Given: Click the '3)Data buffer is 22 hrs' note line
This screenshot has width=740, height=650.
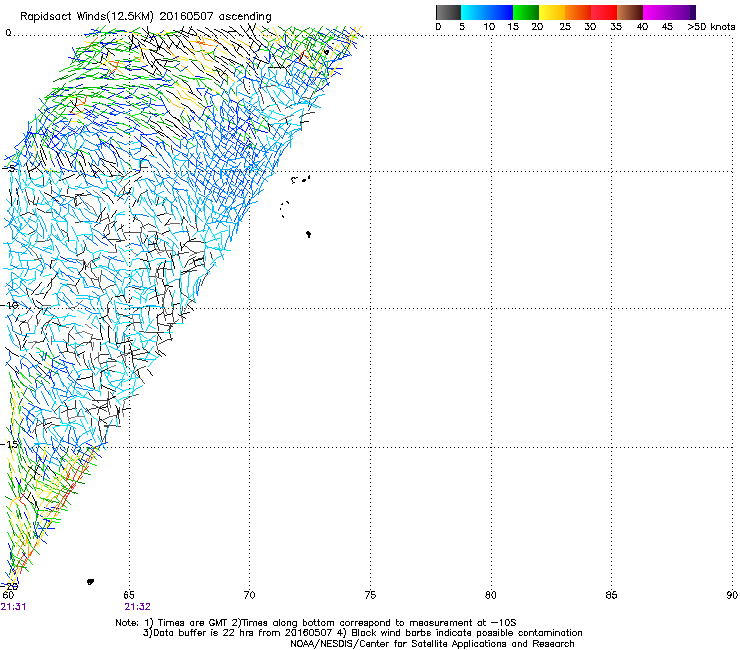Looking at the screenshot, I should click(x=362, y=633).
